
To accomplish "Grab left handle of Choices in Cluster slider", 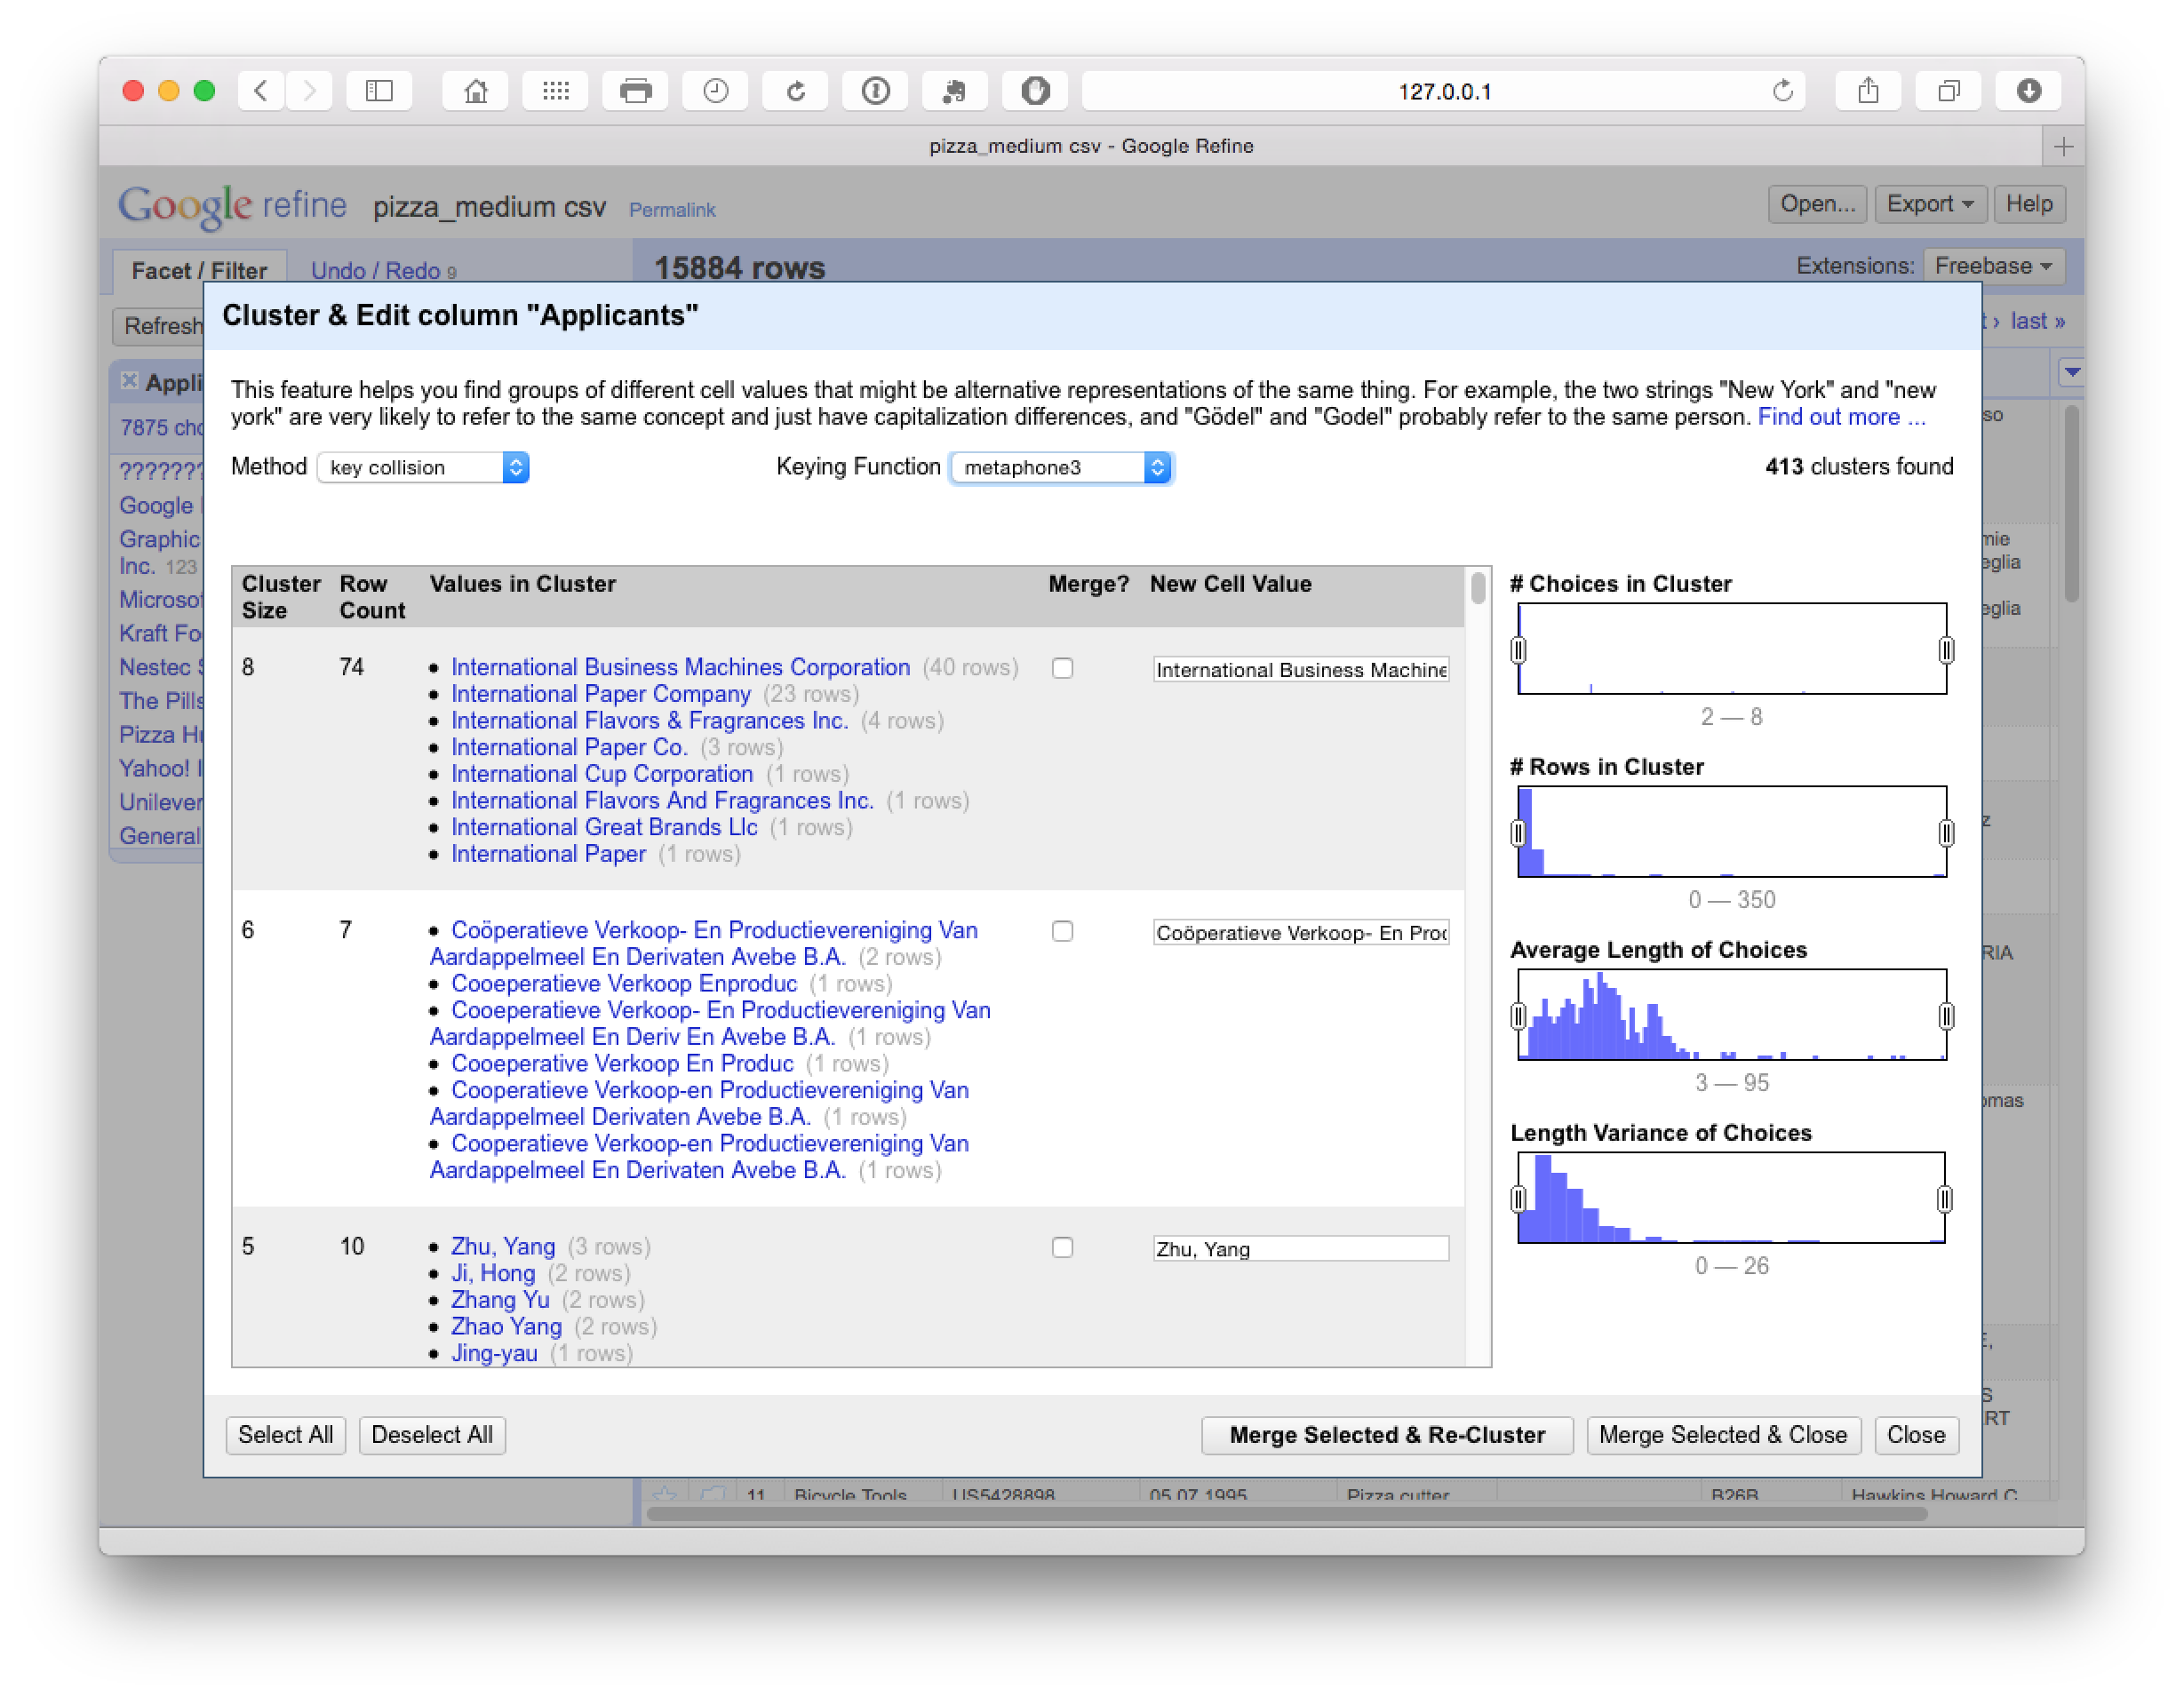I will click(1518, 650).
